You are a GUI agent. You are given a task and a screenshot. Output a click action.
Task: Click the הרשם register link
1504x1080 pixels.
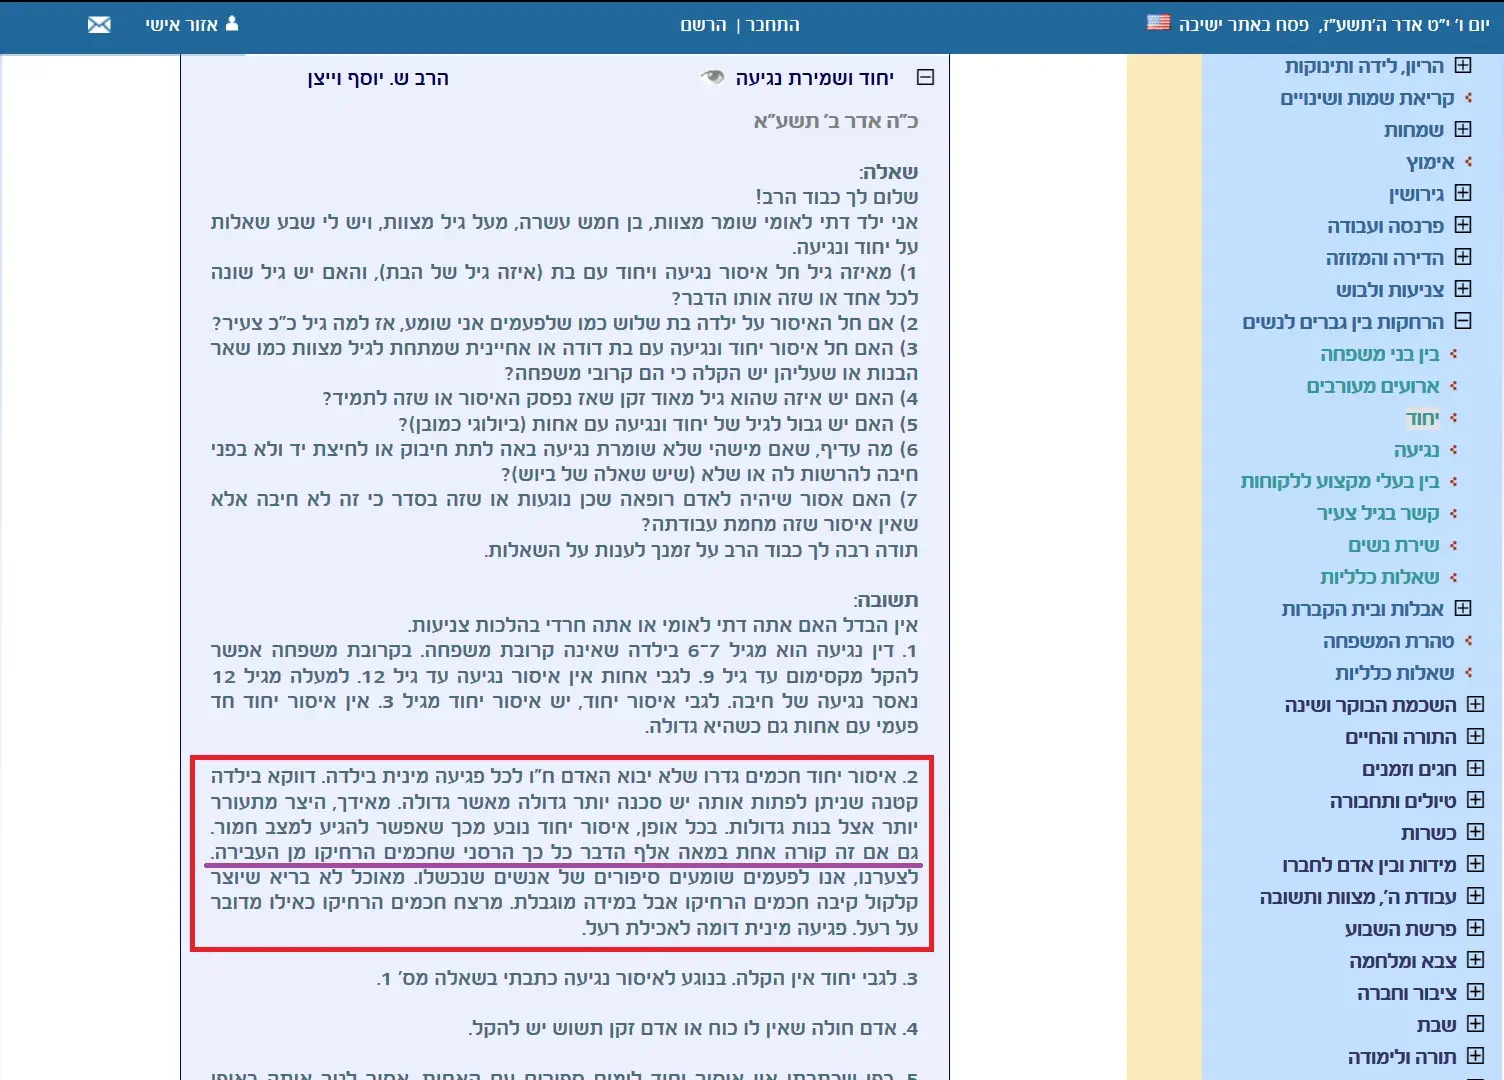point(703,25)
